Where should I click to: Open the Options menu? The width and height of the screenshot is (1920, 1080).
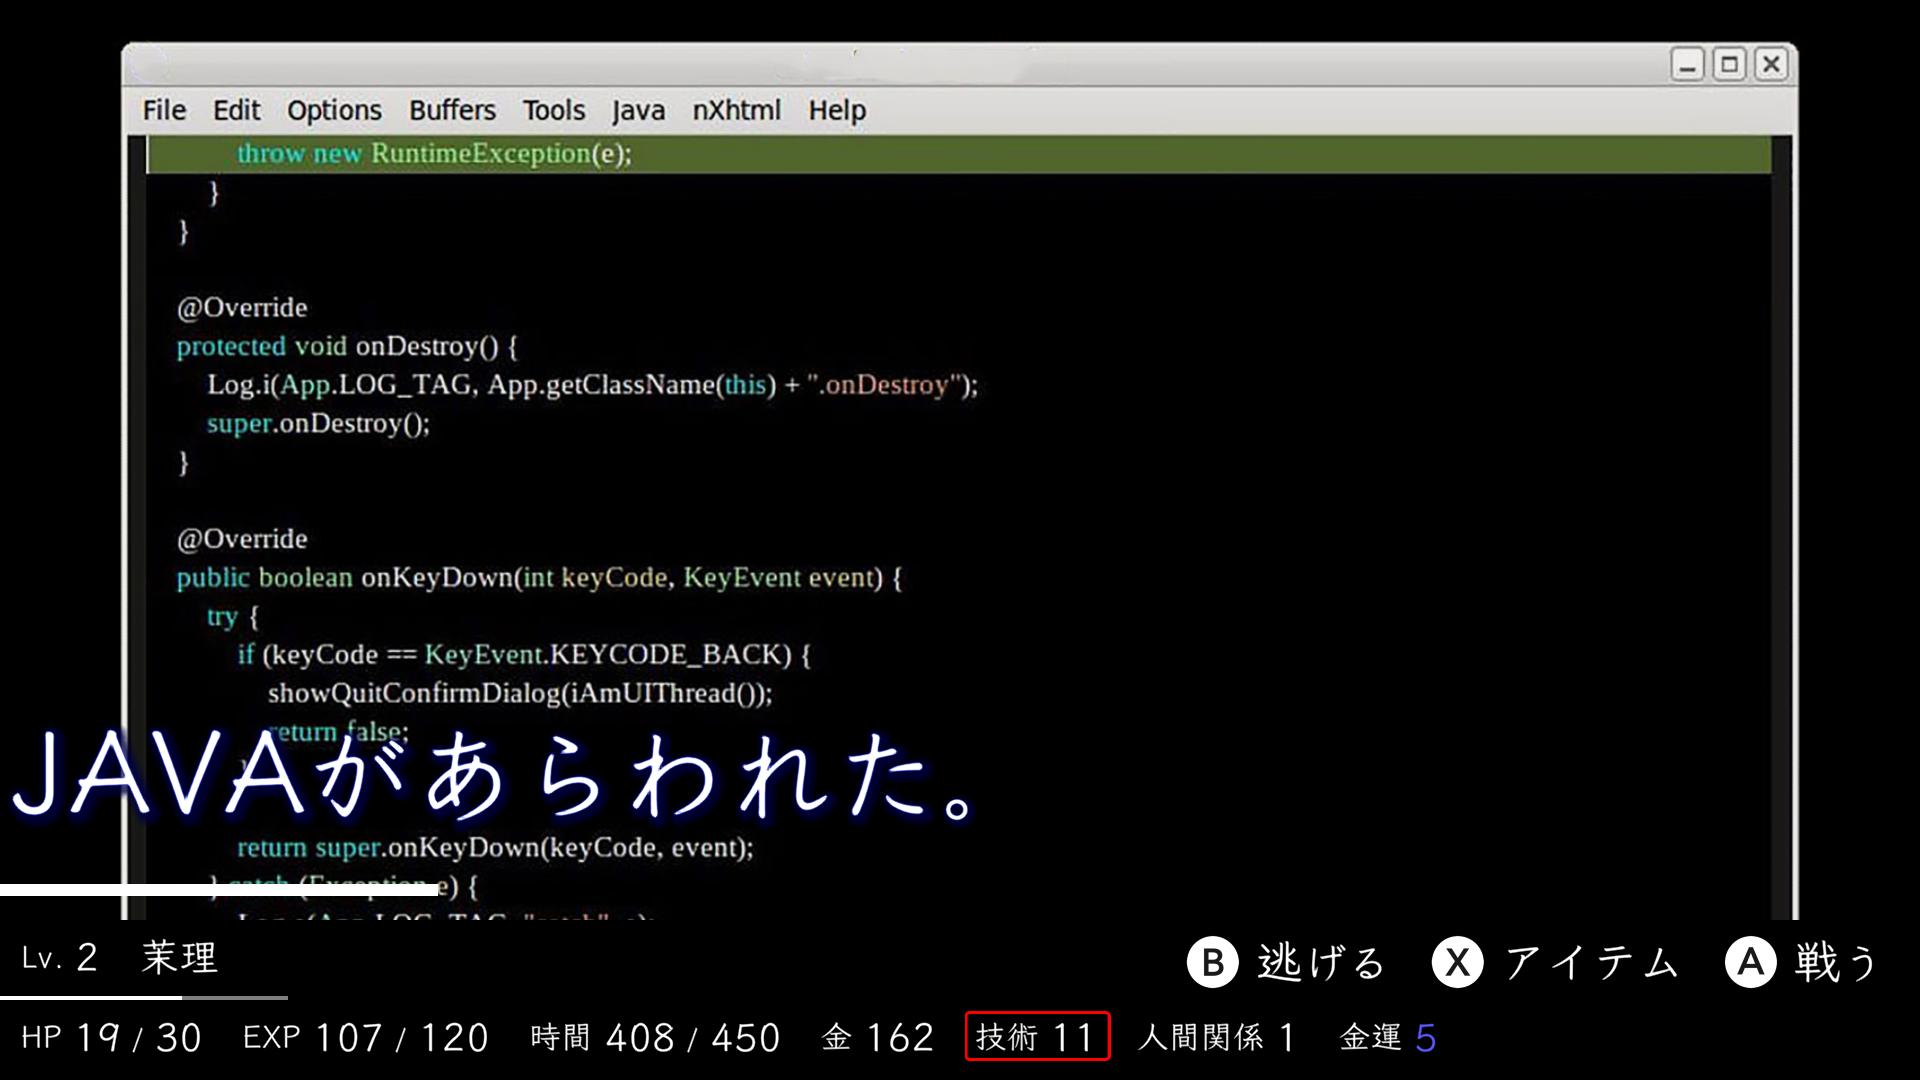click(333, 110)
